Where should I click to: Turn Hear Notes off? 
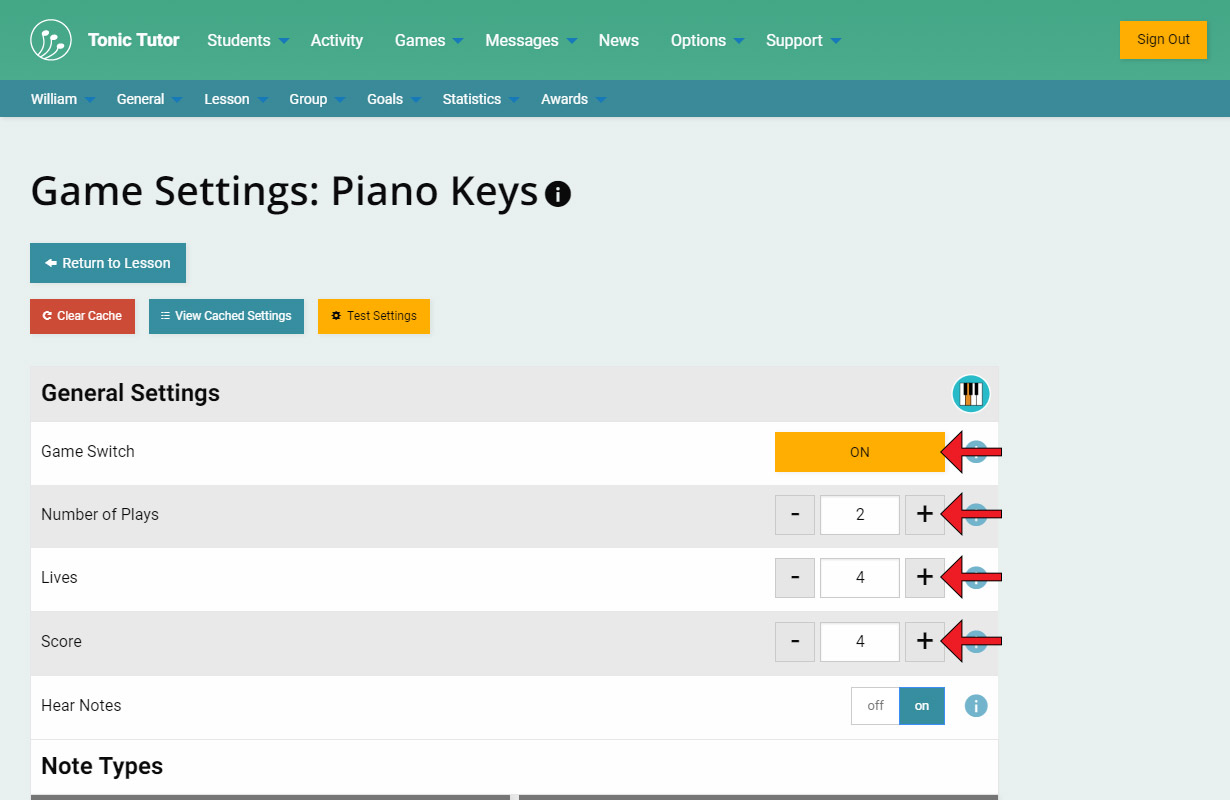pyautogui.click(x=875, y=706)
